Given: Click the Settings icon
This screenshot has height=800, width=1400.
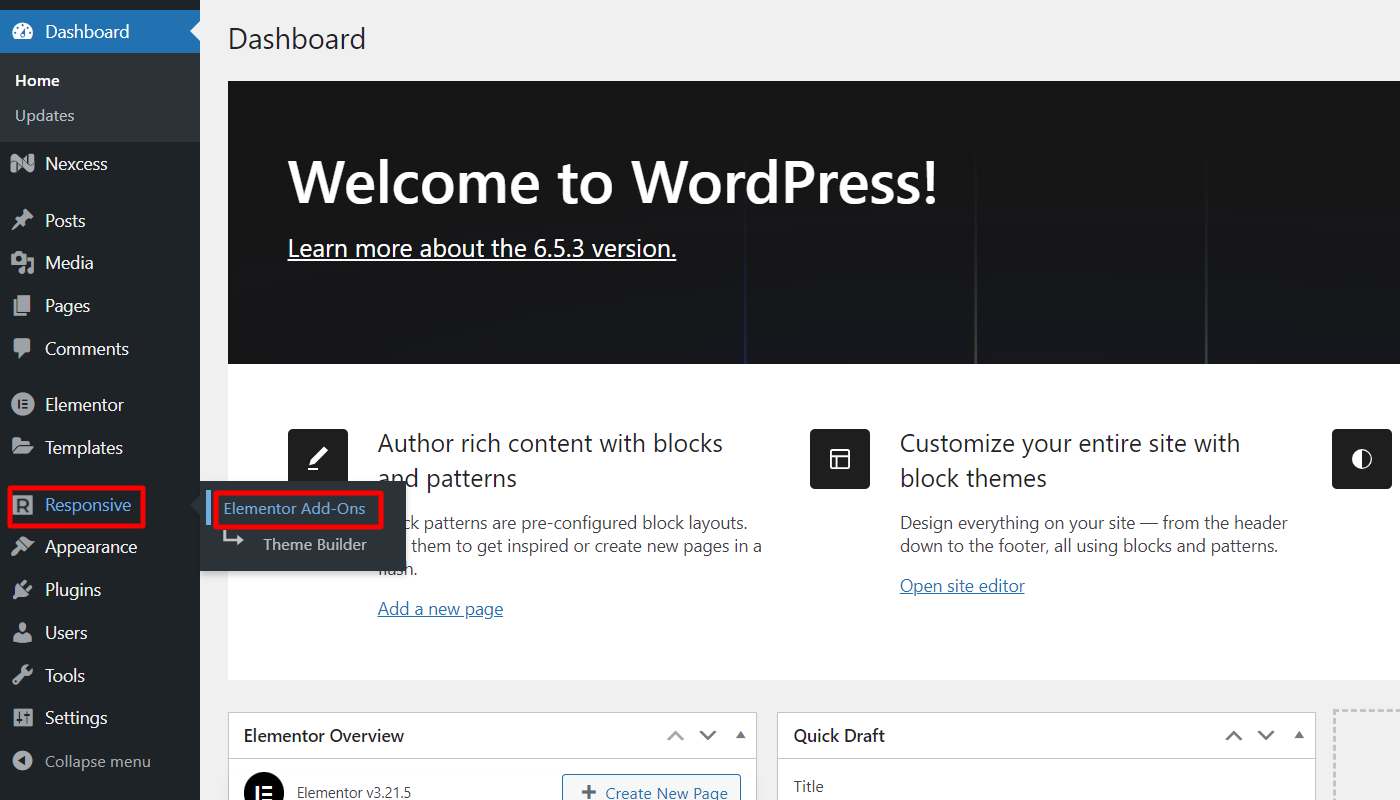Looking at the screenshot, I should click(22, 717).
